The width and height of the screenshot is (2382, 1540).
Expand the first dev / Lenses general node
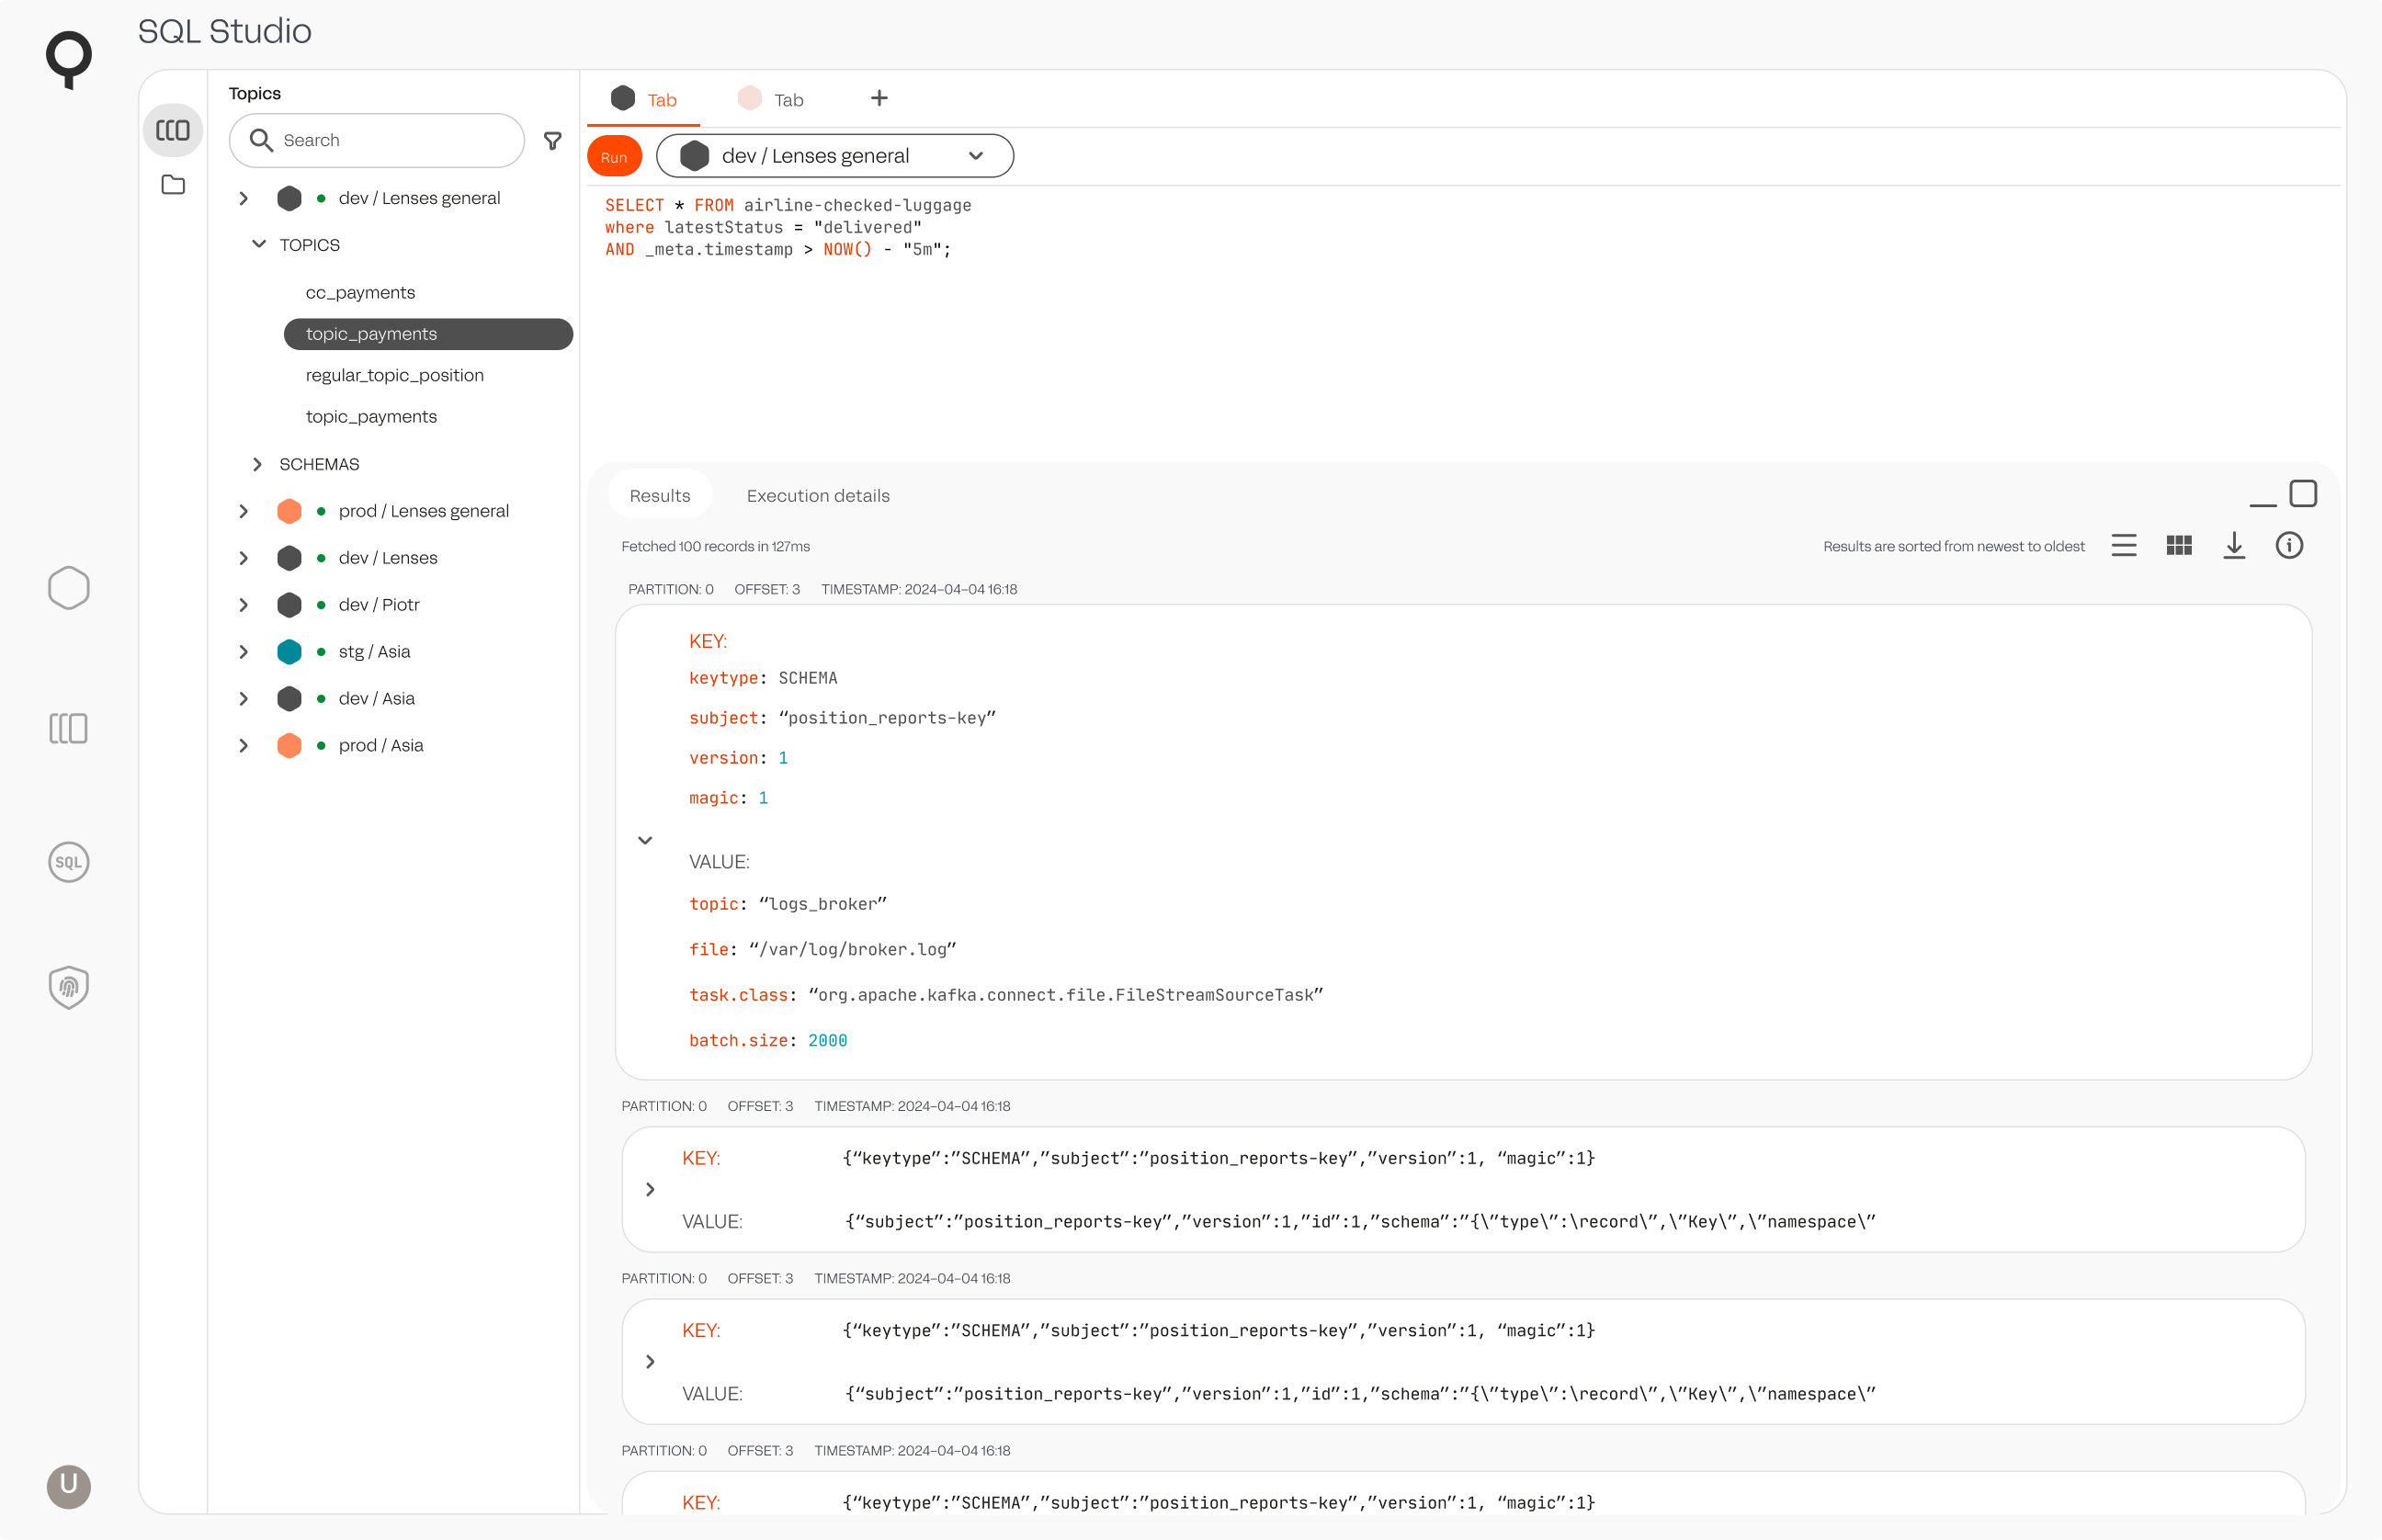(x=243, y=198)
